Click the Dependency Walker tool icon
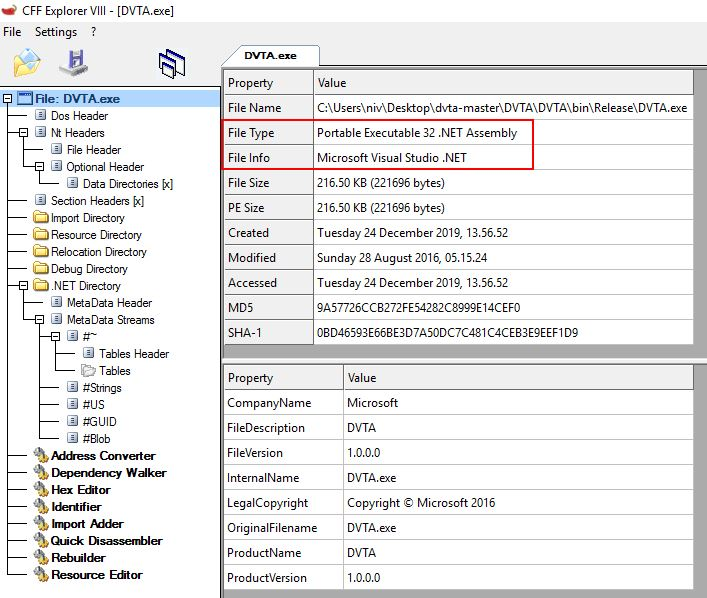The height and width of the screenshot is (598, 707). 41,473
